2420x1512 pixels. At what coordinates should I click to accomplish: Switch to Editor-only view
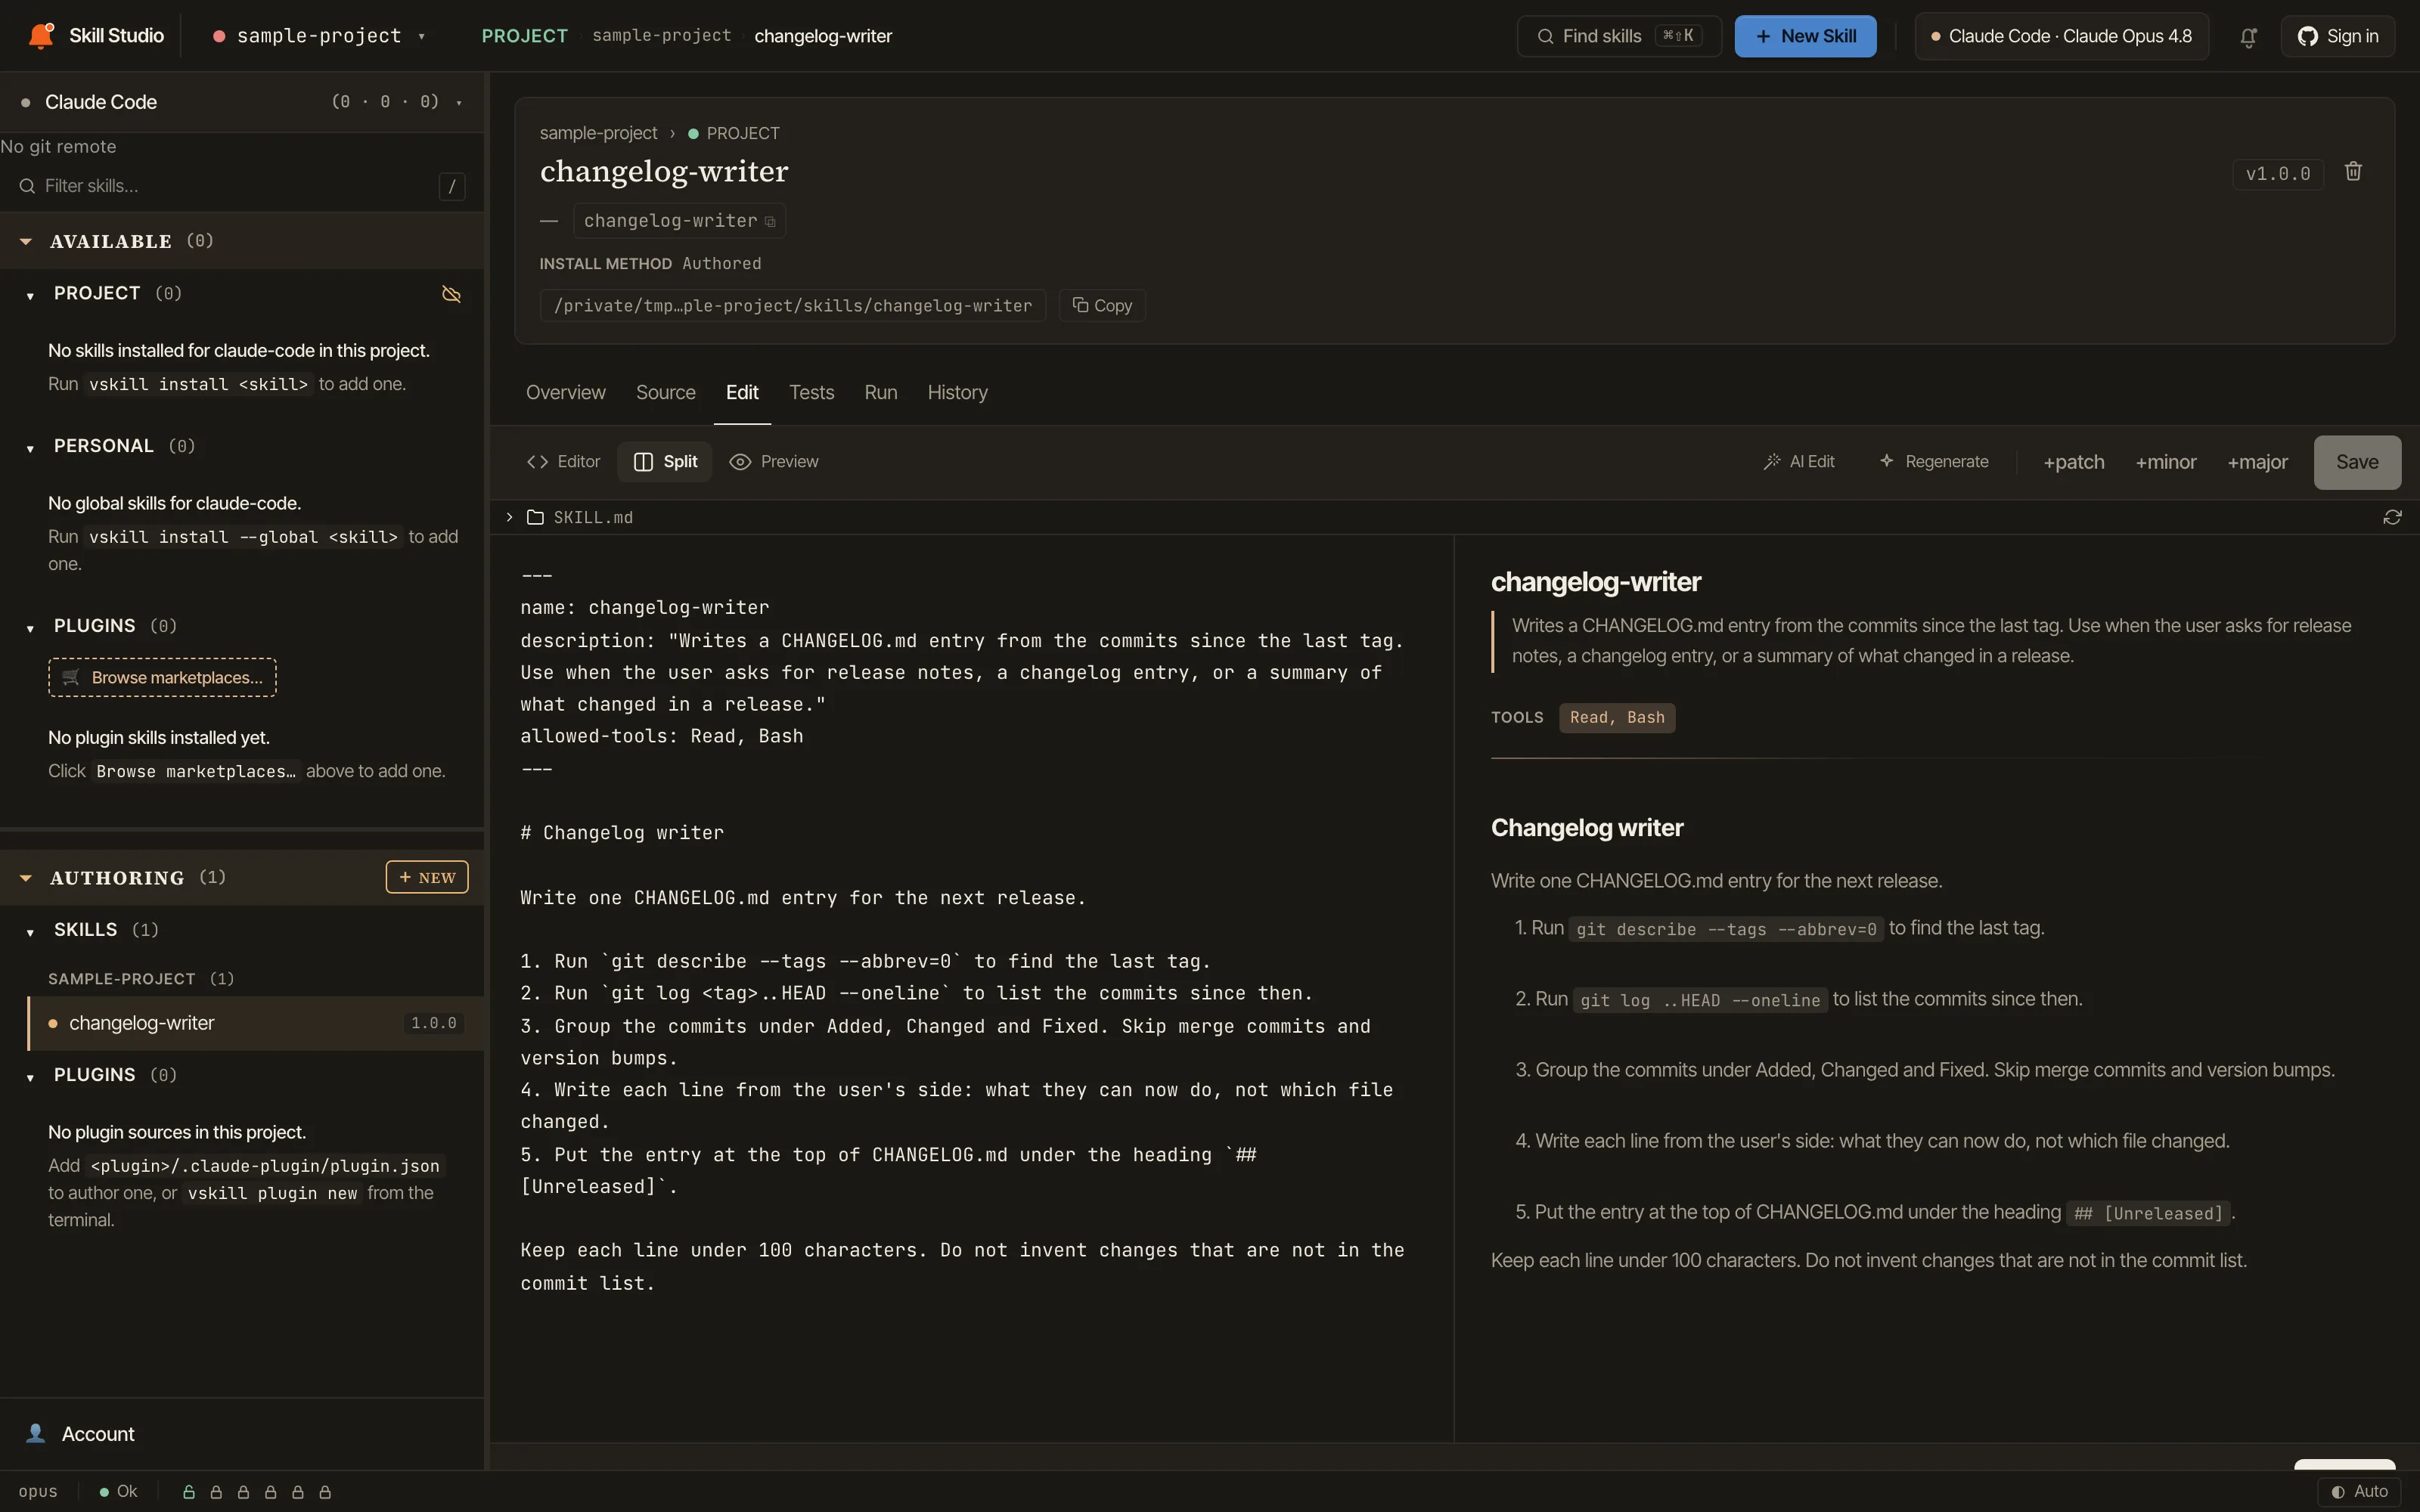coord(563,462)
